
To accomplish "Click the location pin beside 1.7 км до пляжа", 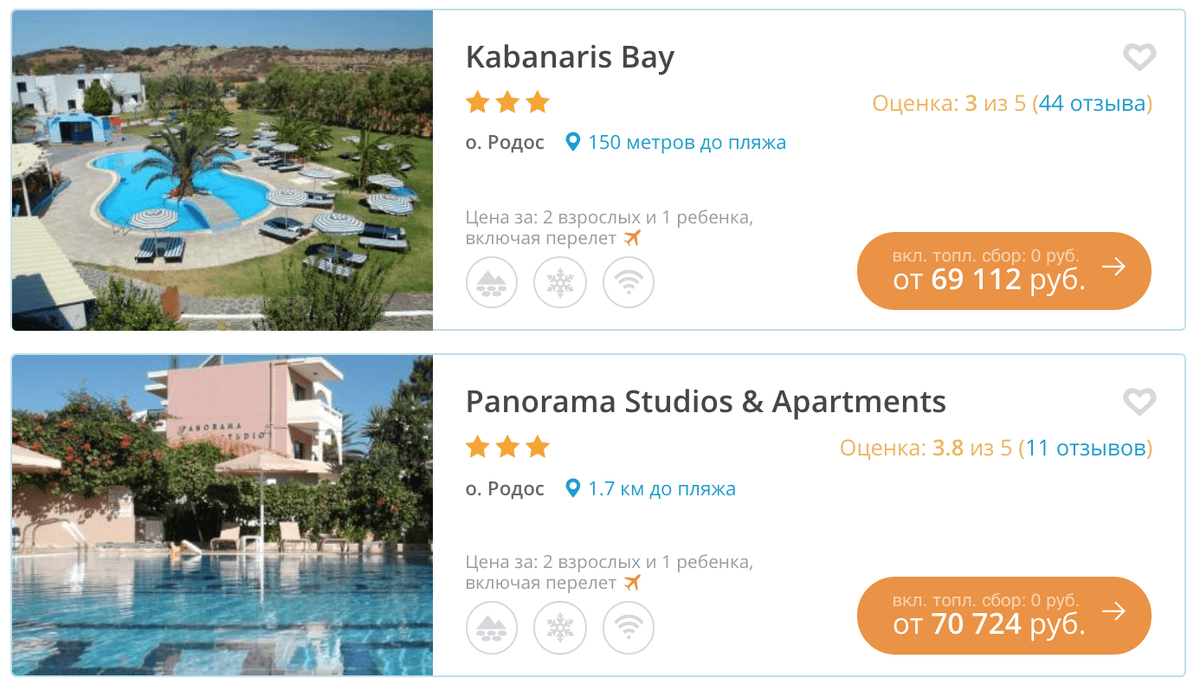I will coord(573,488).
